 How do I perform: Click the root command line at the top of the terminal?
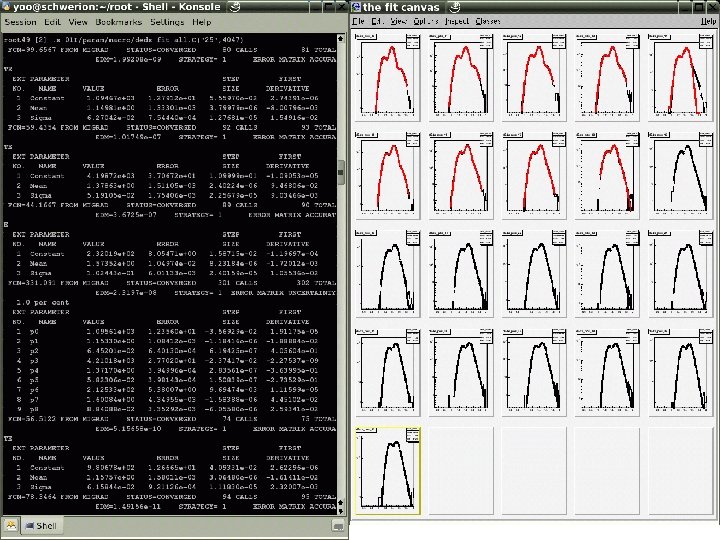pyautogui.click(x=124, y=40)
